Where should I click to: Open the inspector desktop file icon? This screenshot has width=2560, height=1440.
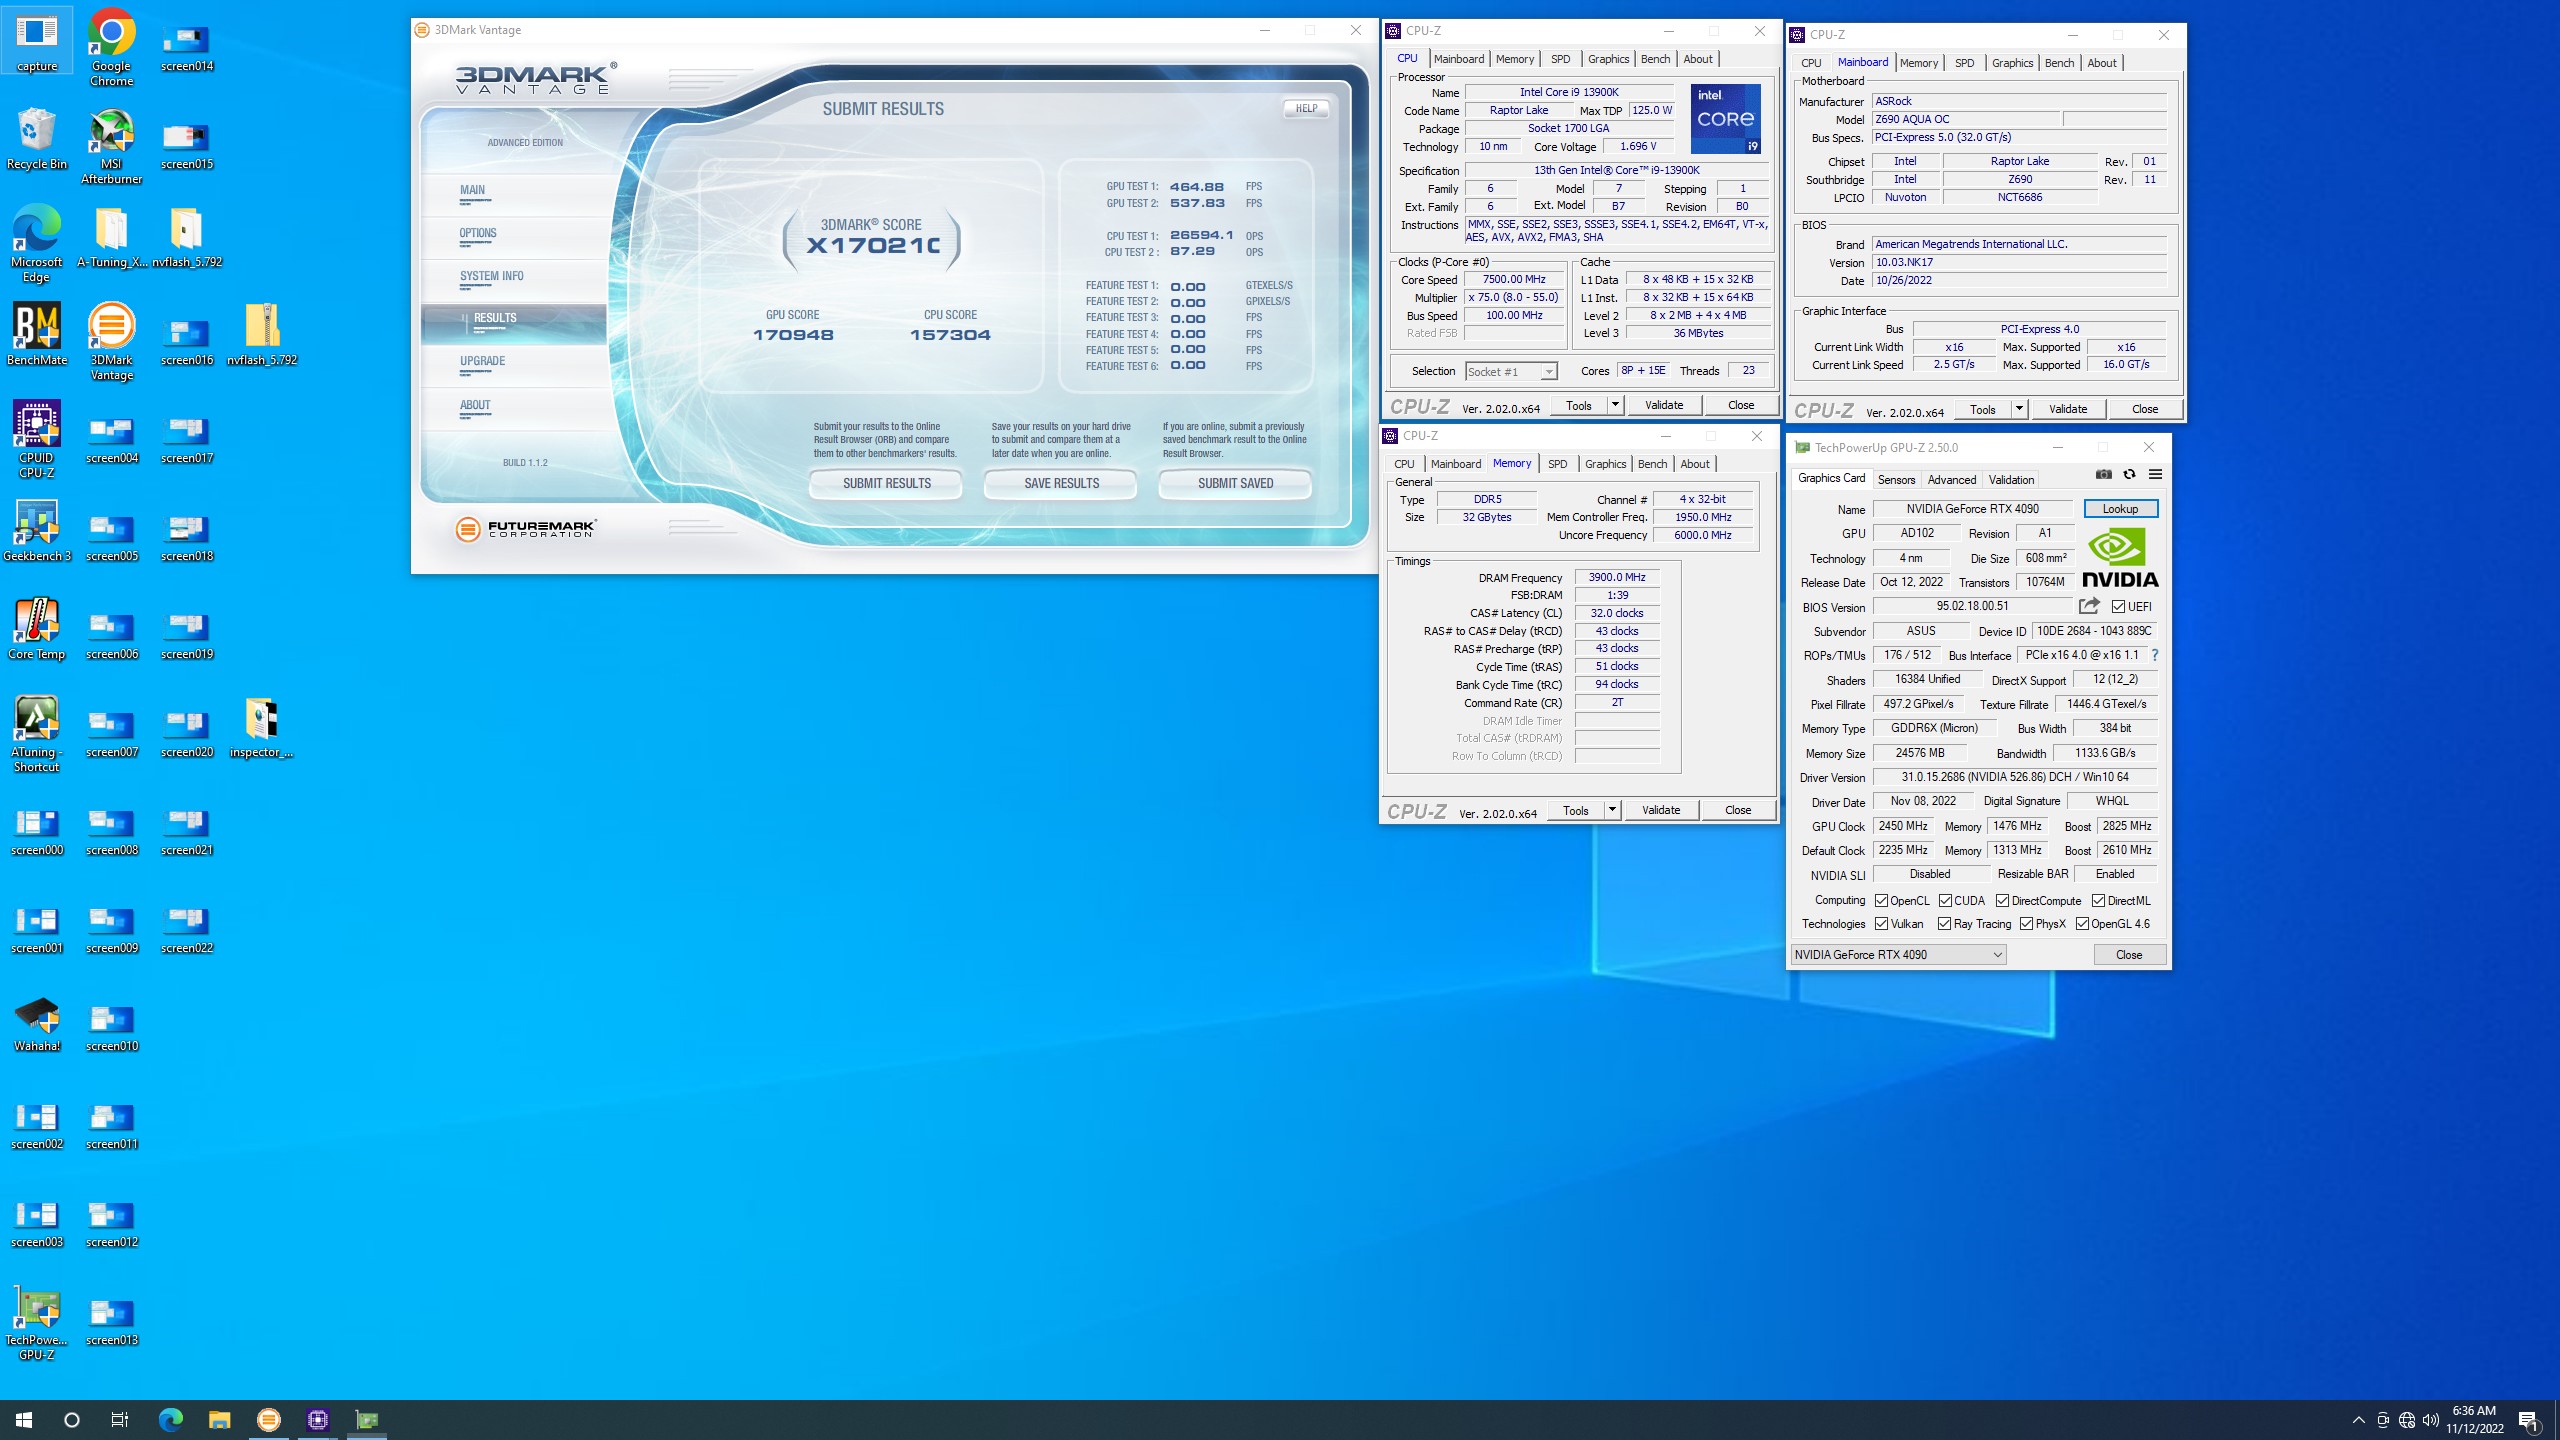click(x=262, y=726)
